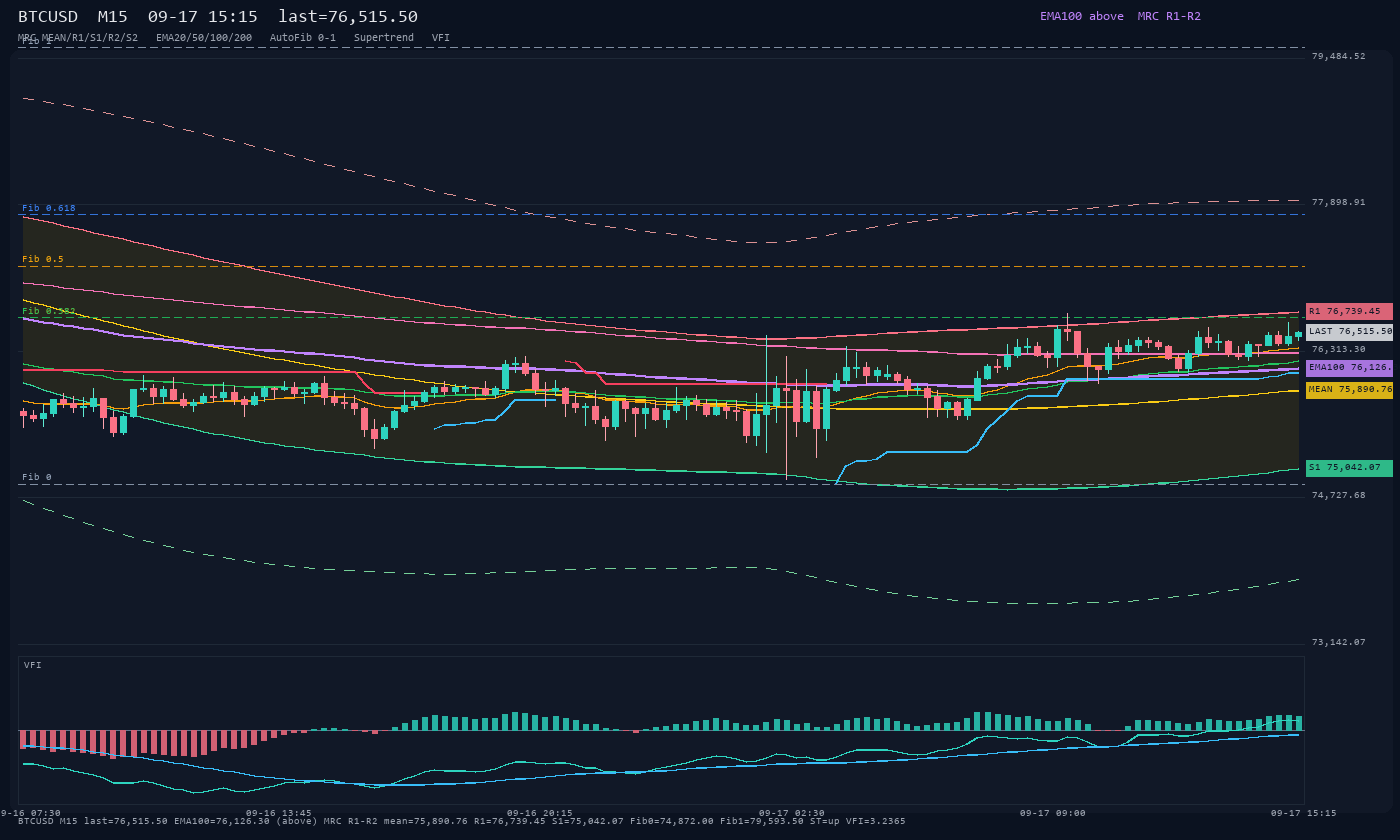Click the 09-17 09:00 time axis label
Screen dimensions: 1400x840
(1052, 813)
